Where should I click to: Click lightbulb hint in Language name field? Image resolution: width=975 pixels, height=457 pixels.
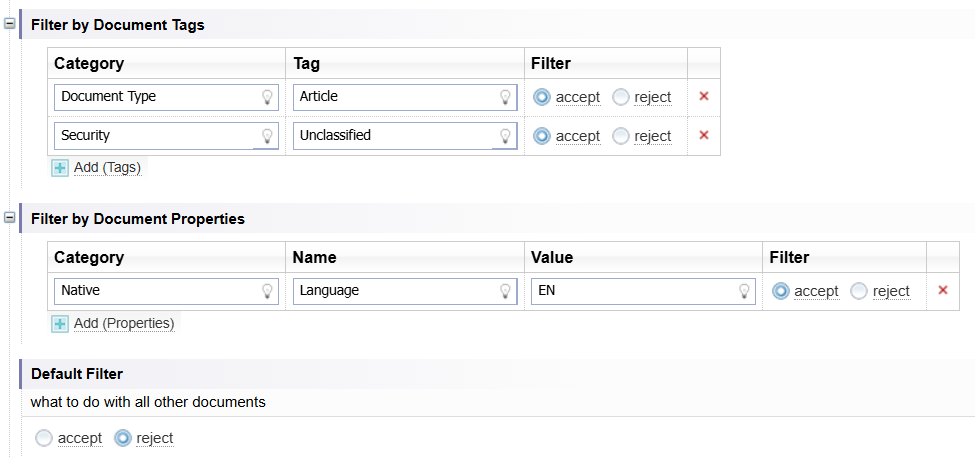pos(505,291)
